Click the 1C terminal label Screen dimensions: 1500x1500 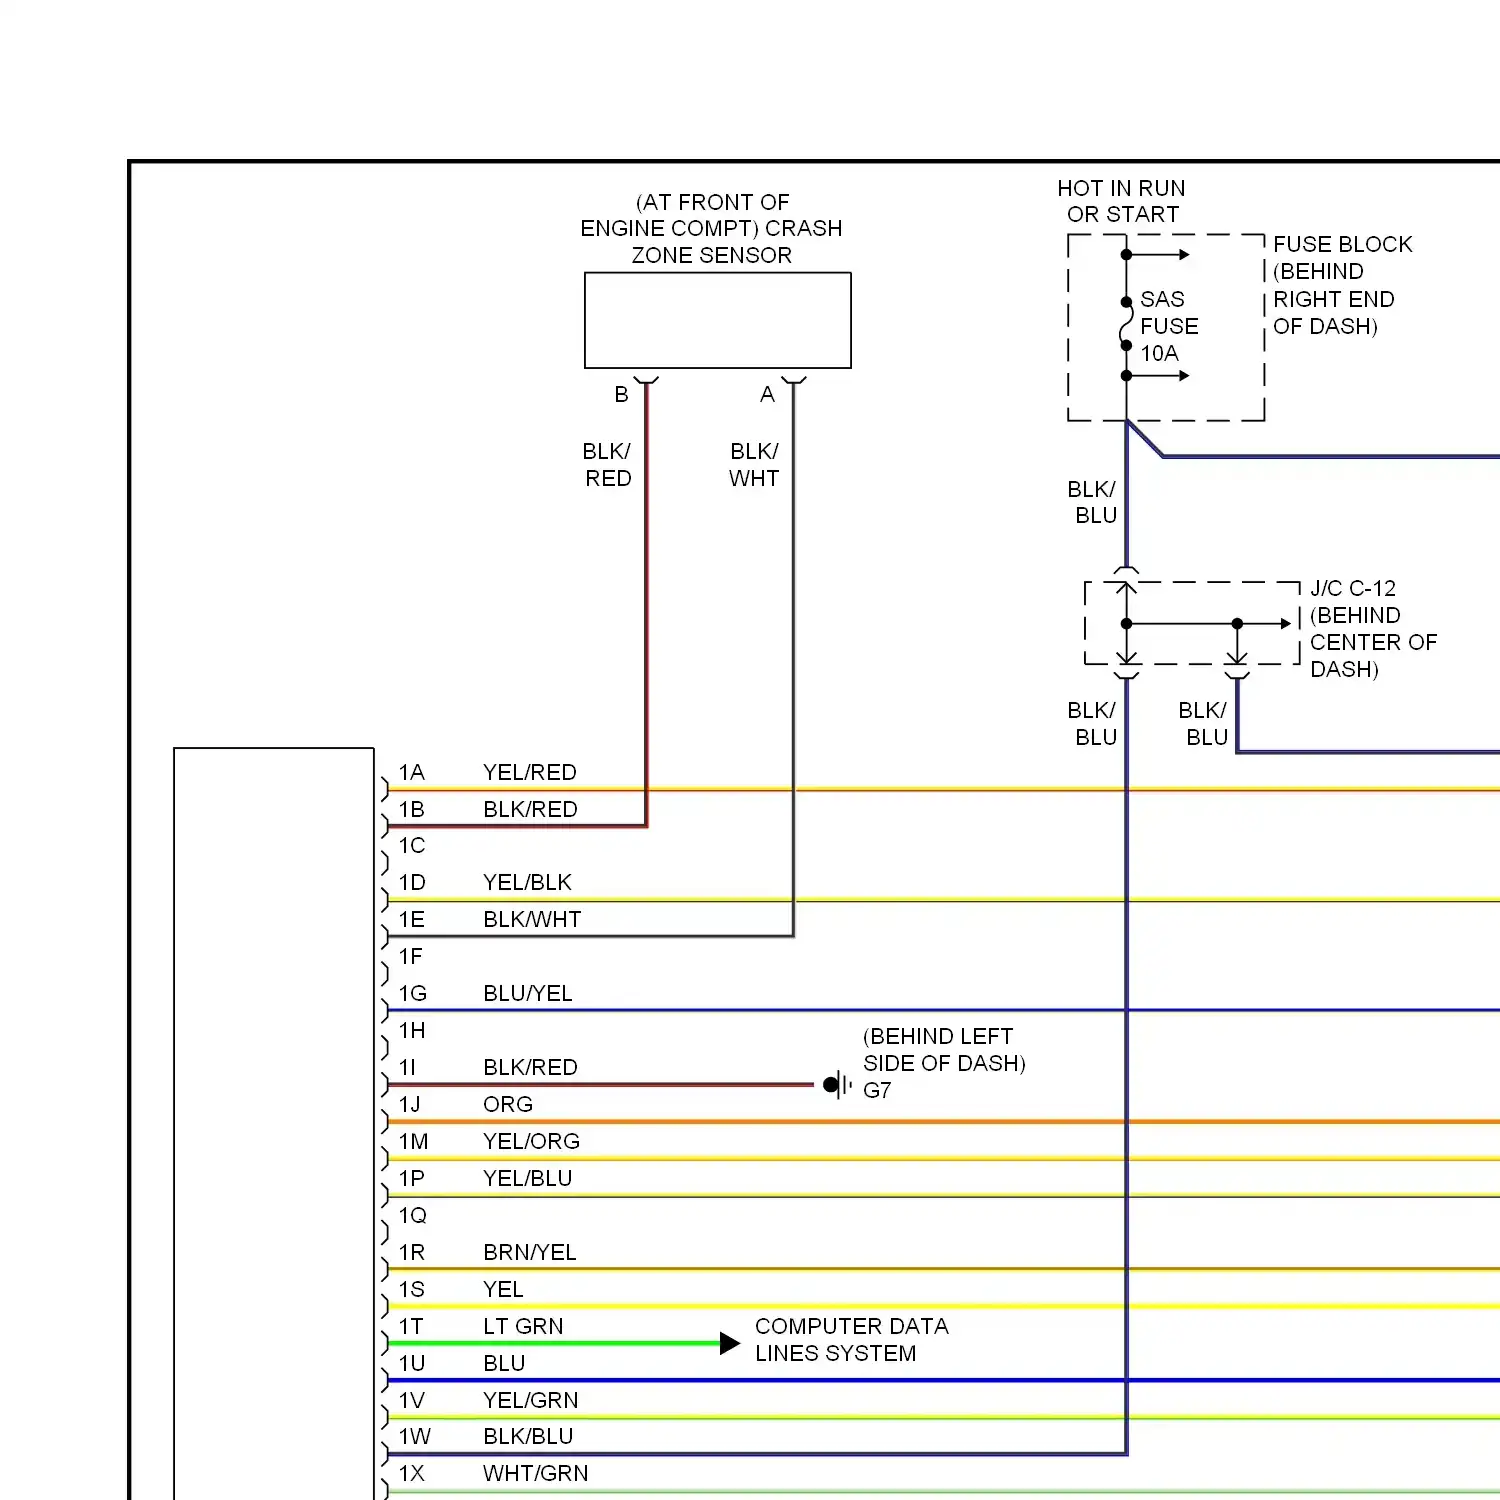tap(412, 846)
